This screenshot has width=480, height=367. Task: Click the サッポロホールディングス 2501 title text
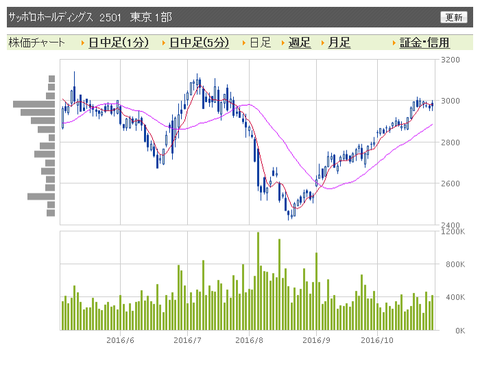tap(65, 17)
